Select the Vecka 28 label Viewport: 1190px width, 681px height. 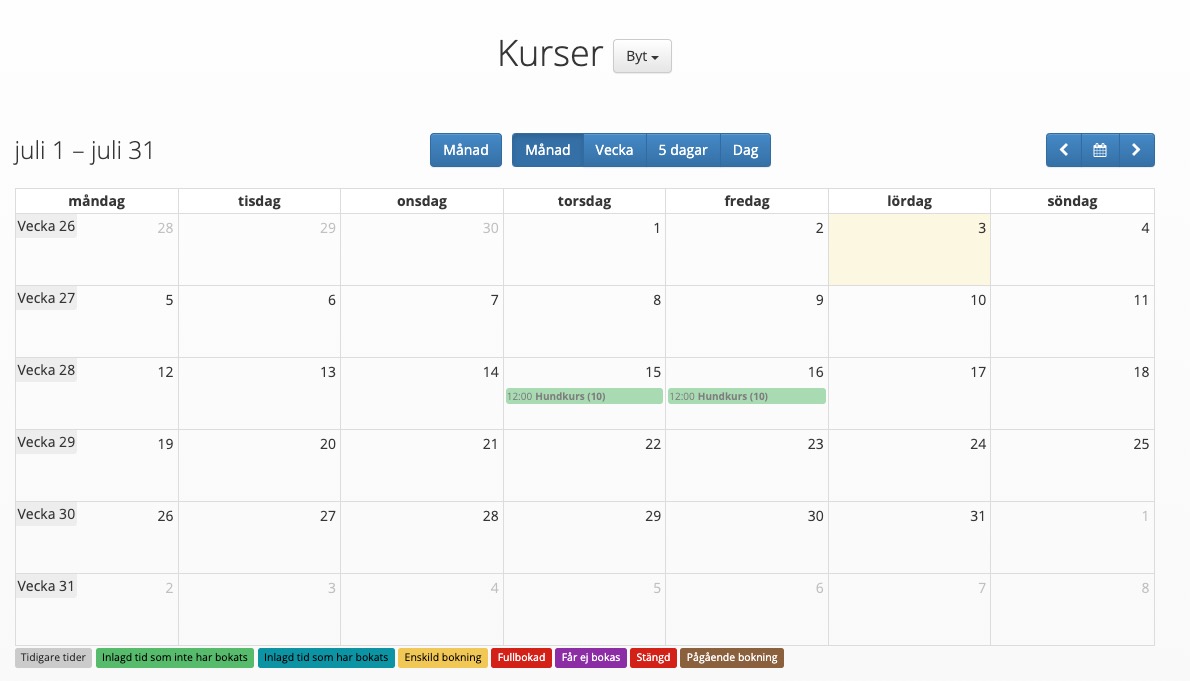[x=46, y=370]
